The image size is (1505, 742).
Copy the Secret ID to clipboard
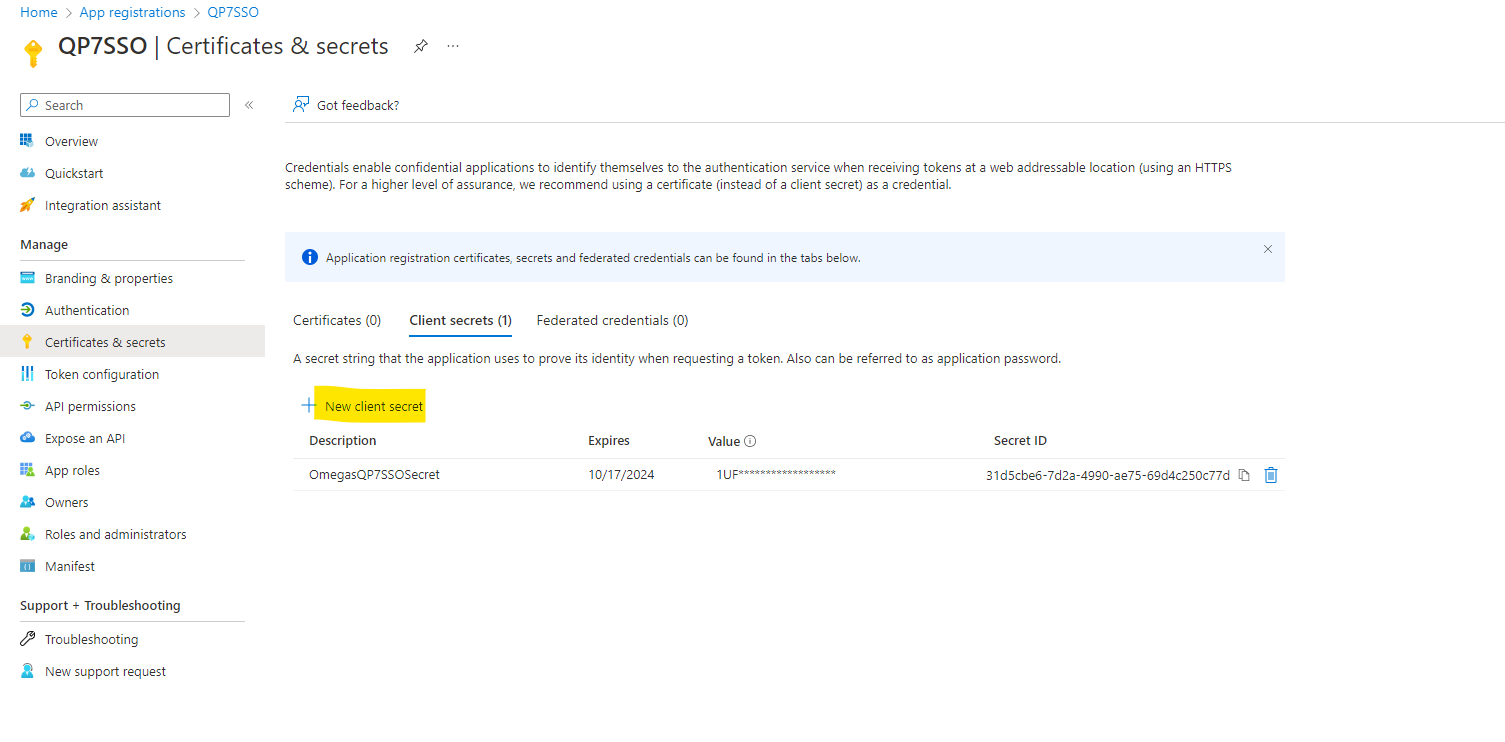click(1244, 475)
